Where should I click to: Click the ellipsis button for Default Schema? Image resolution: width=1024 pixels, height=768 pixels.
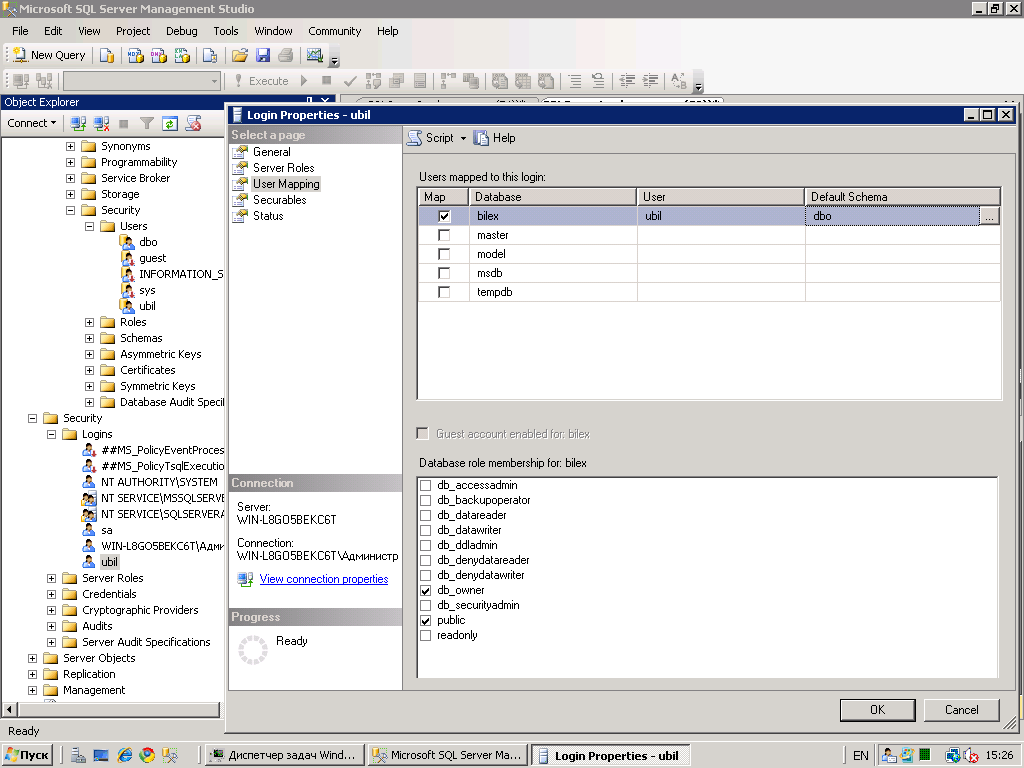tap(990, 216)
